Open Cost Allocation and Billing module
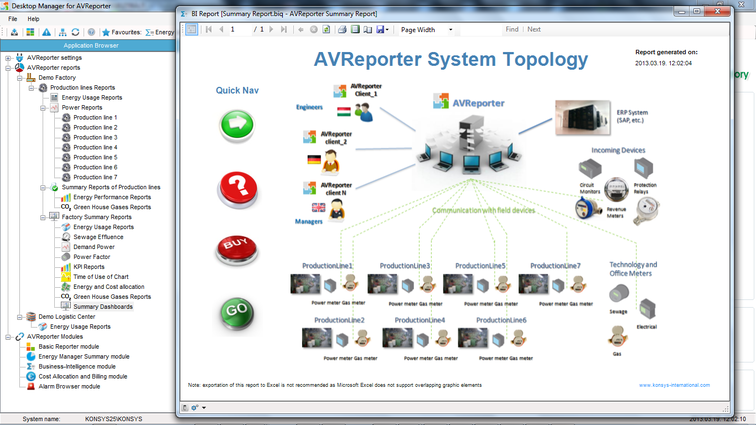Viewport: 756px width, 425px height. point(83,377)
